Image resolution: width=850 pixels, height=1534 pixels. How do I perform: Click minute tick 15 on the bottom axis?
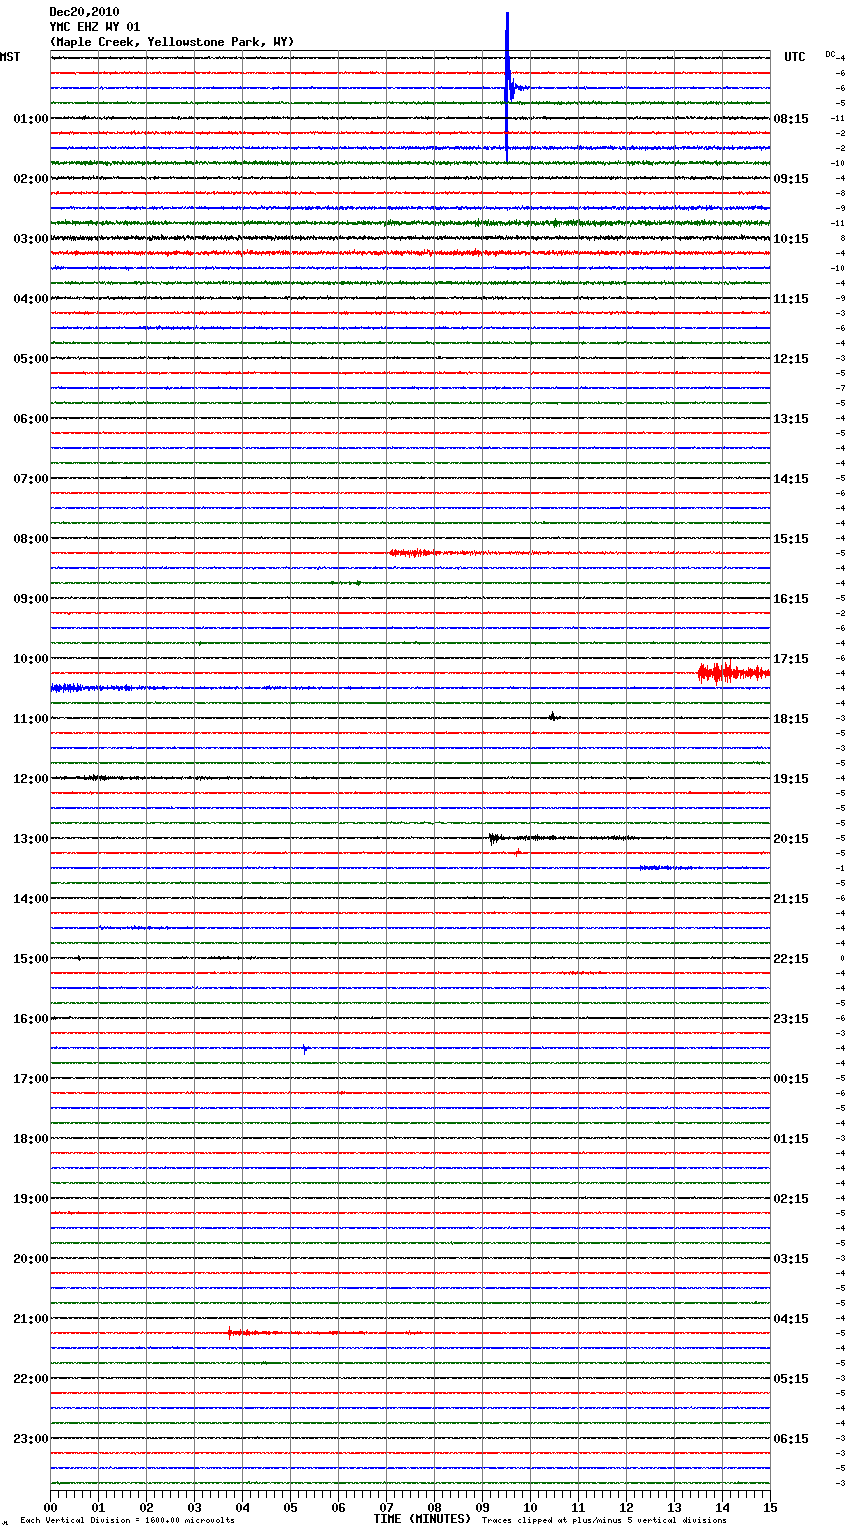(770, 1507)
